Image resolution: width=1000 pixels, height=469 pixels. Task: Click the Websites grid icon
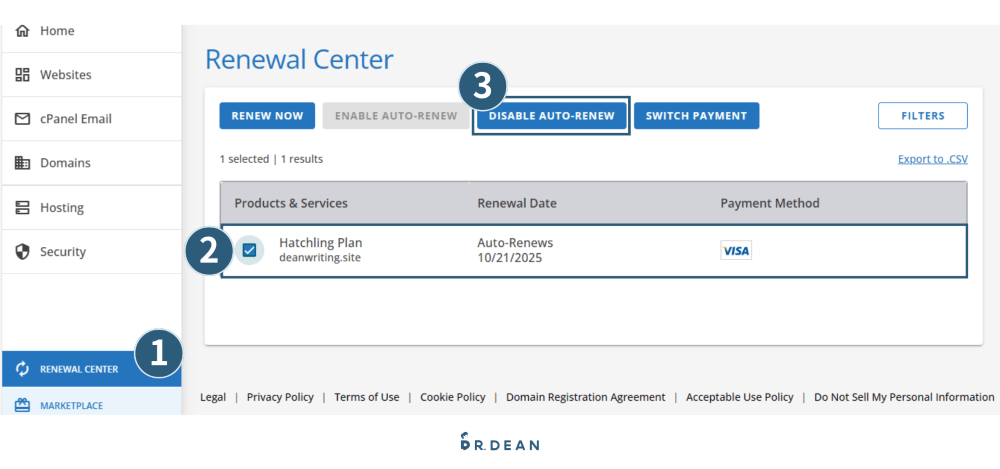tap(22, 75)
